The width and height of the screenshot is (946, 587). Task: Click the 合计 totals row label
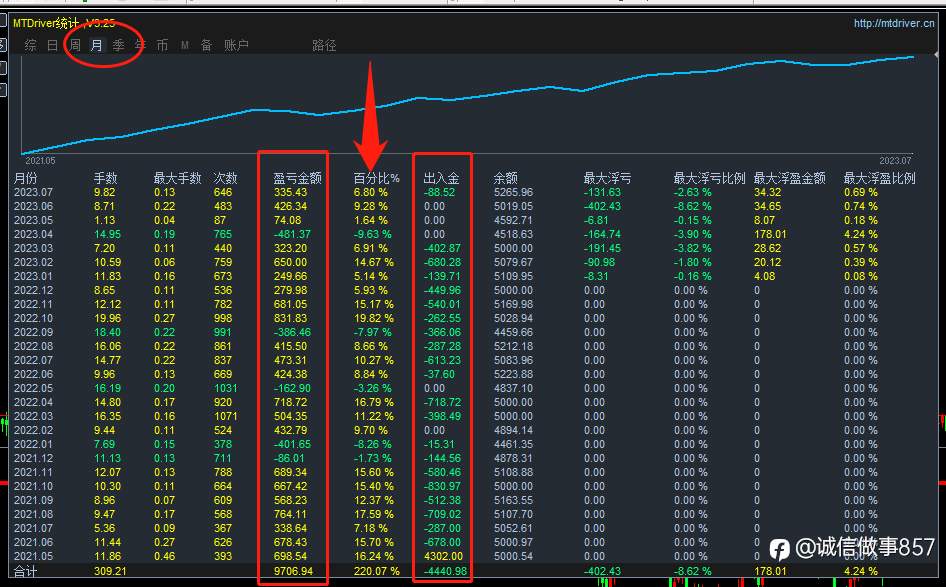click(x=25, y=571)
